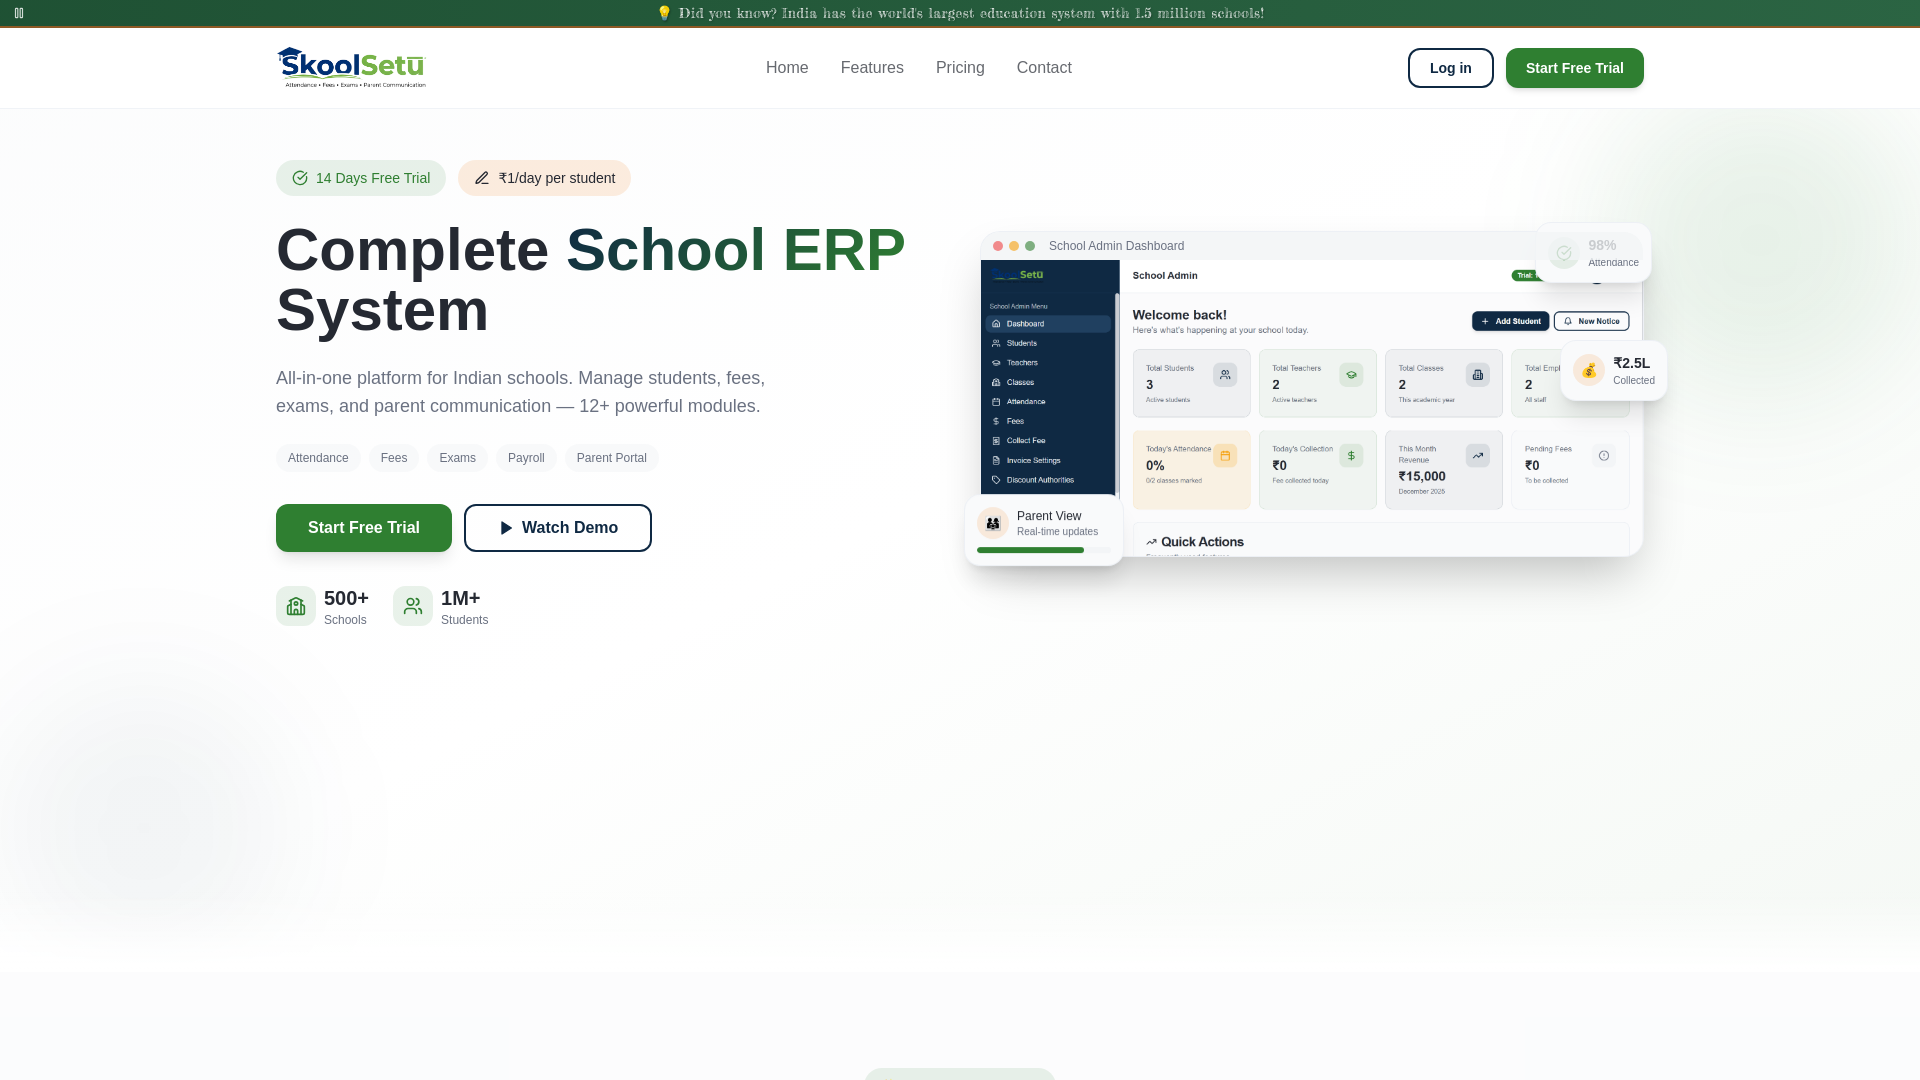Click the Pending Fees info icon in preview
The image size is (1920, 1080).
1604,456
